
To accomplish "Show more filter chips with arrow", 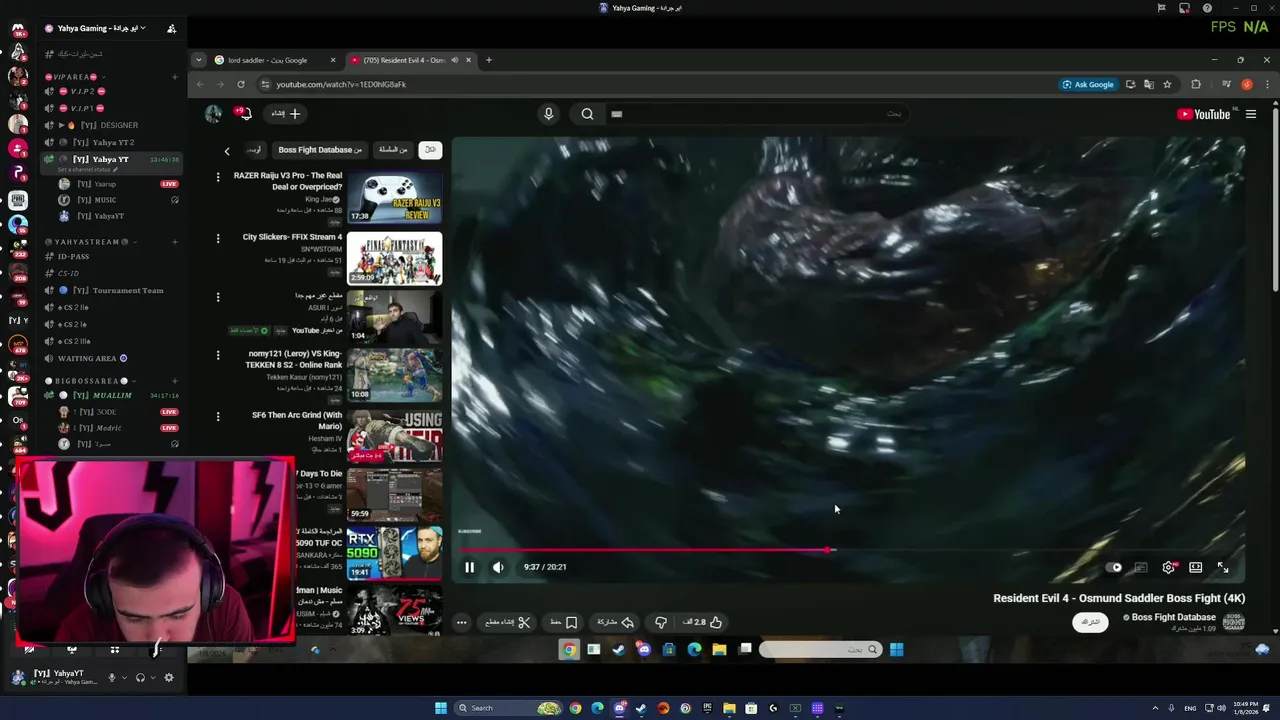I will tap(227, 151).
